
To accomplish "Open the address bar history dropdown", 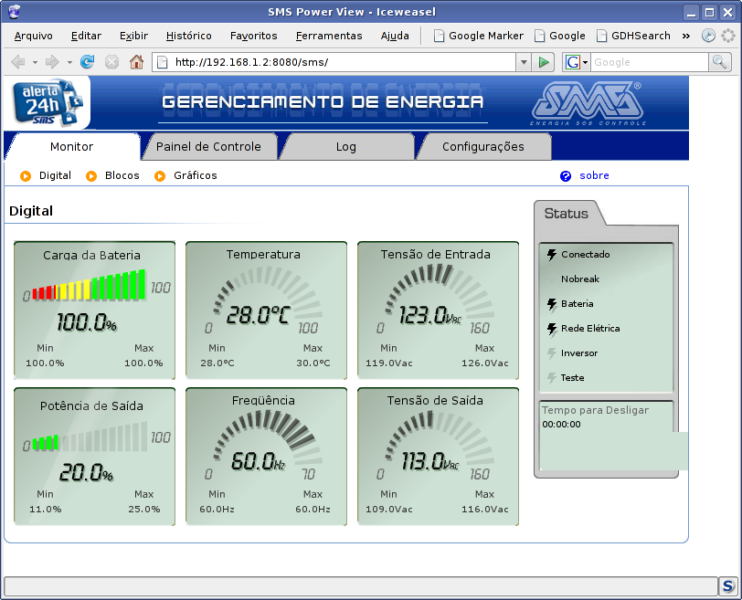I will point(523,62).
